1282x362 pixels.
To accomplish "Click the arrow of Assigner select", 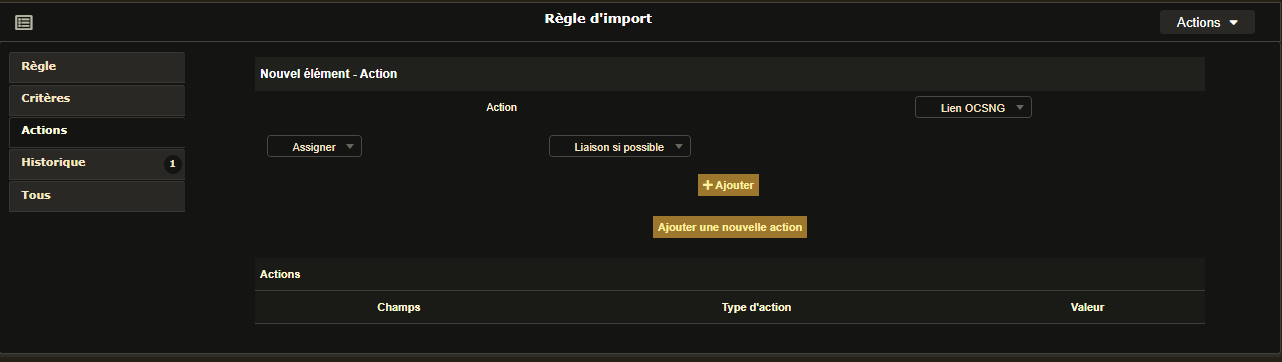I will pos(349,146).
